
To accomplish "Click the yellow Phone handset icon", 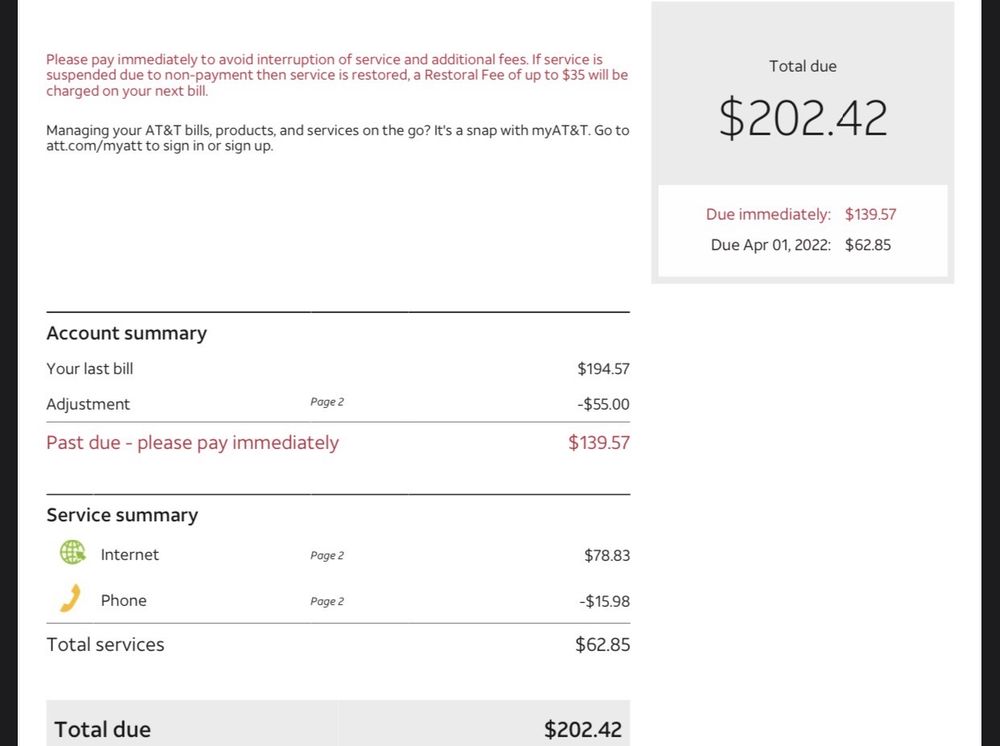I will click(x=70, y=599).
